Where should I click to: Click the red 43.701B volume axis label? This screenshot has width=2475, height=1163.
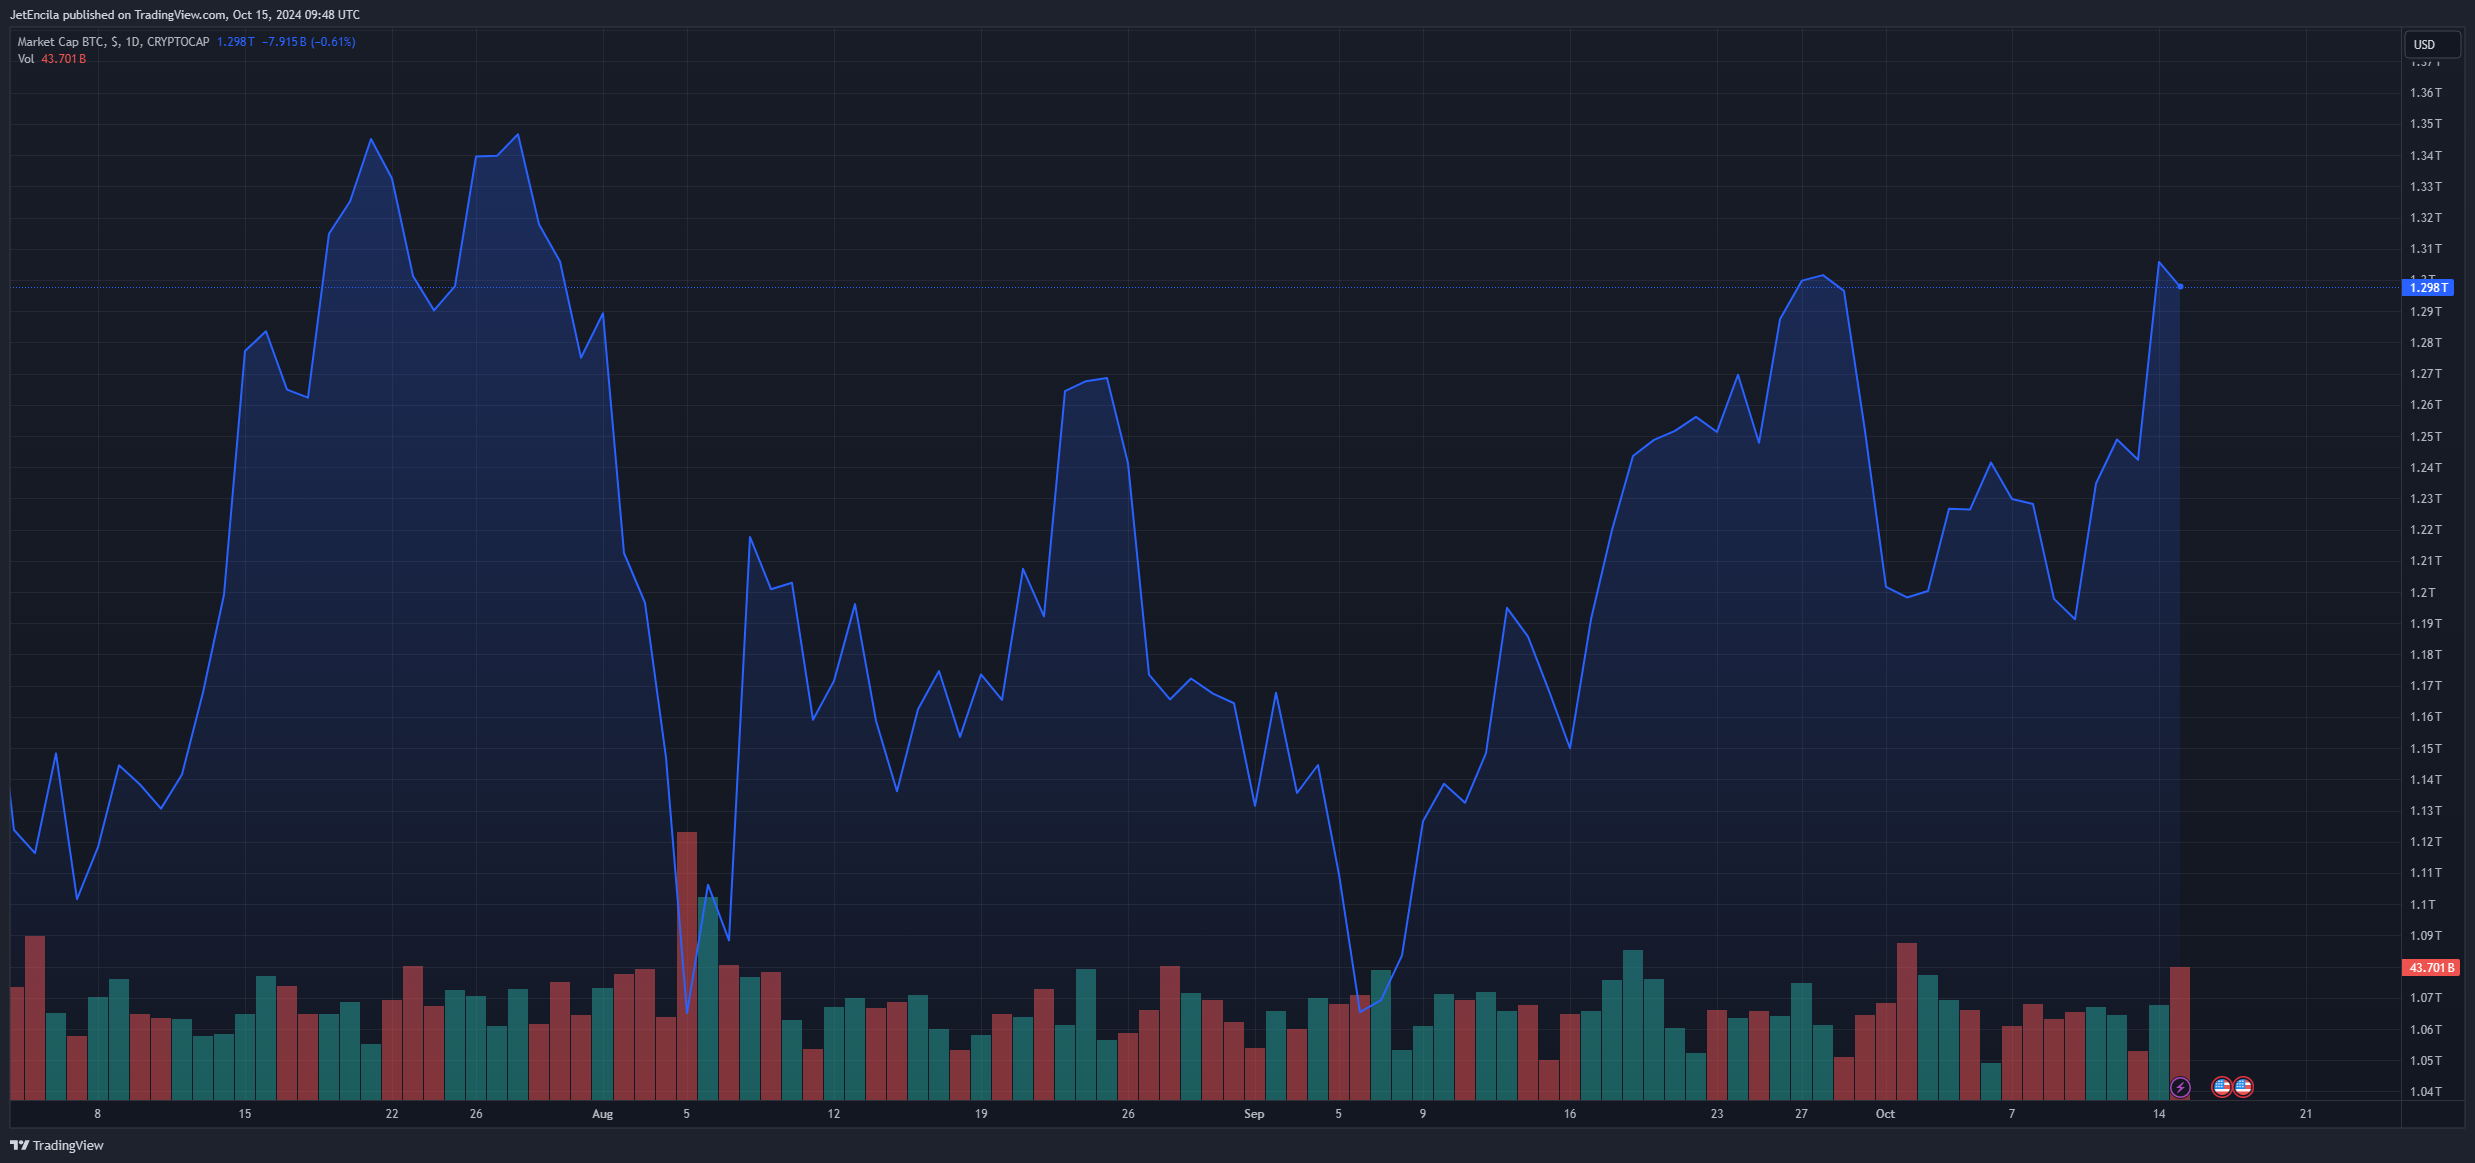pos(2430,967)
